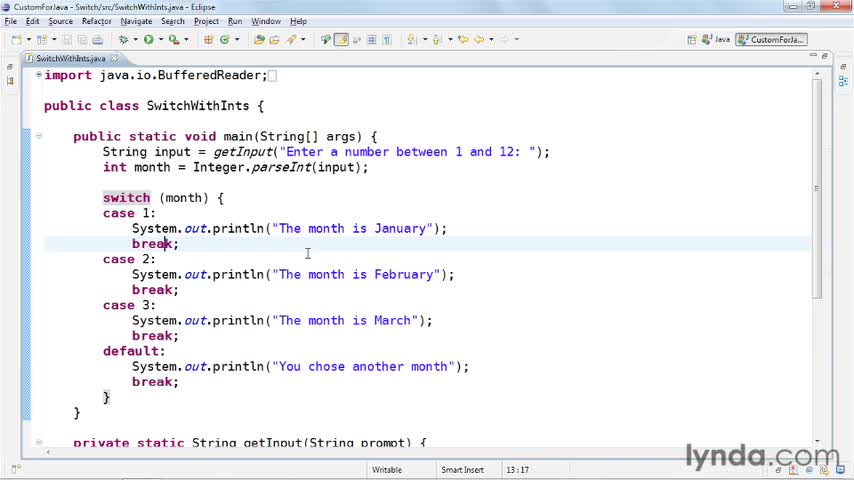
Task: Click the Open Perspective icon
Action: pos(692,40)
